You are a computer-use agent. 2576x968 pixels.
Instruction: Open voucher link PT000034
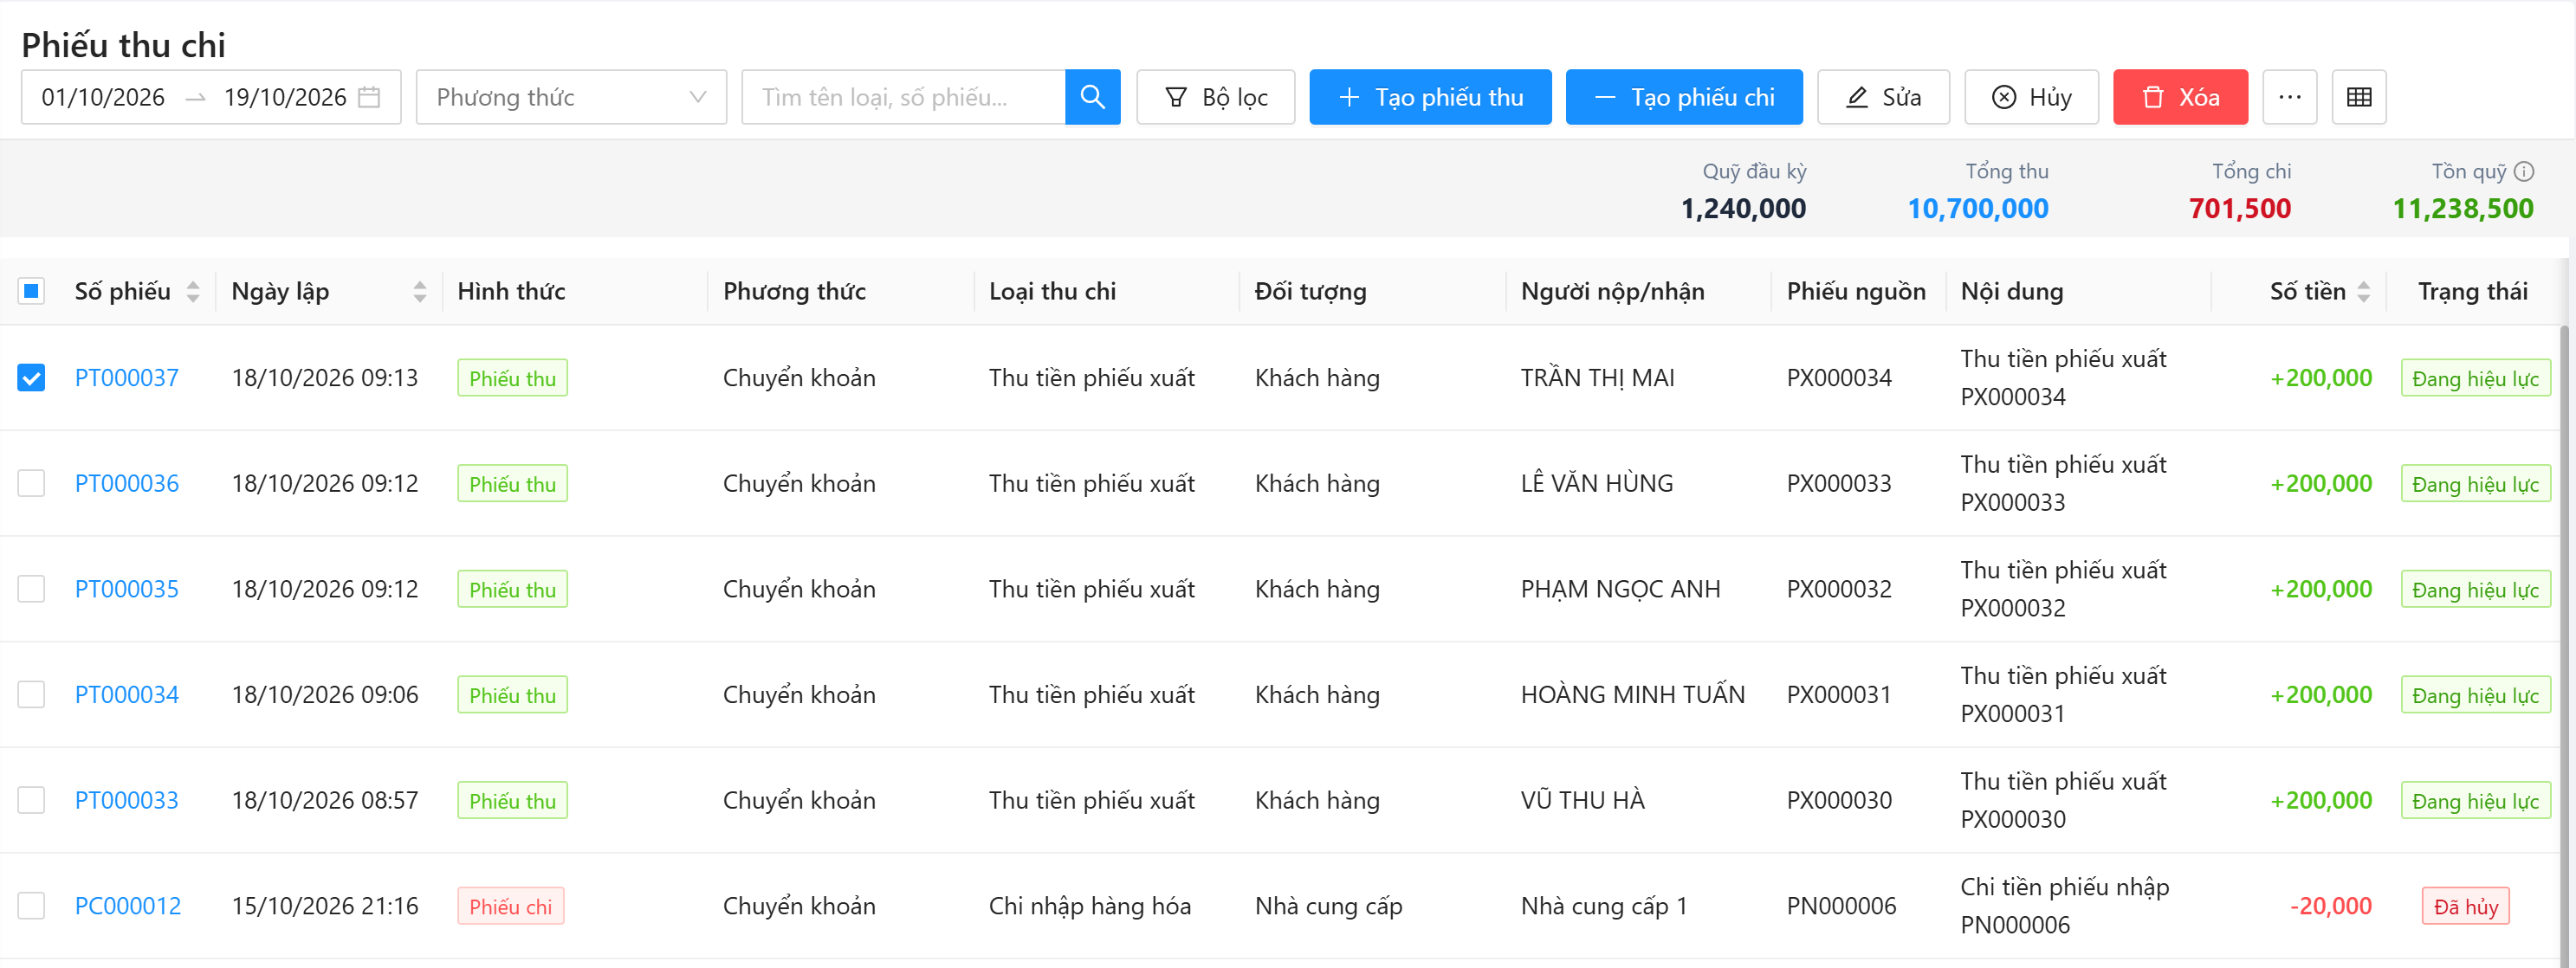click(x=127, y=694)
